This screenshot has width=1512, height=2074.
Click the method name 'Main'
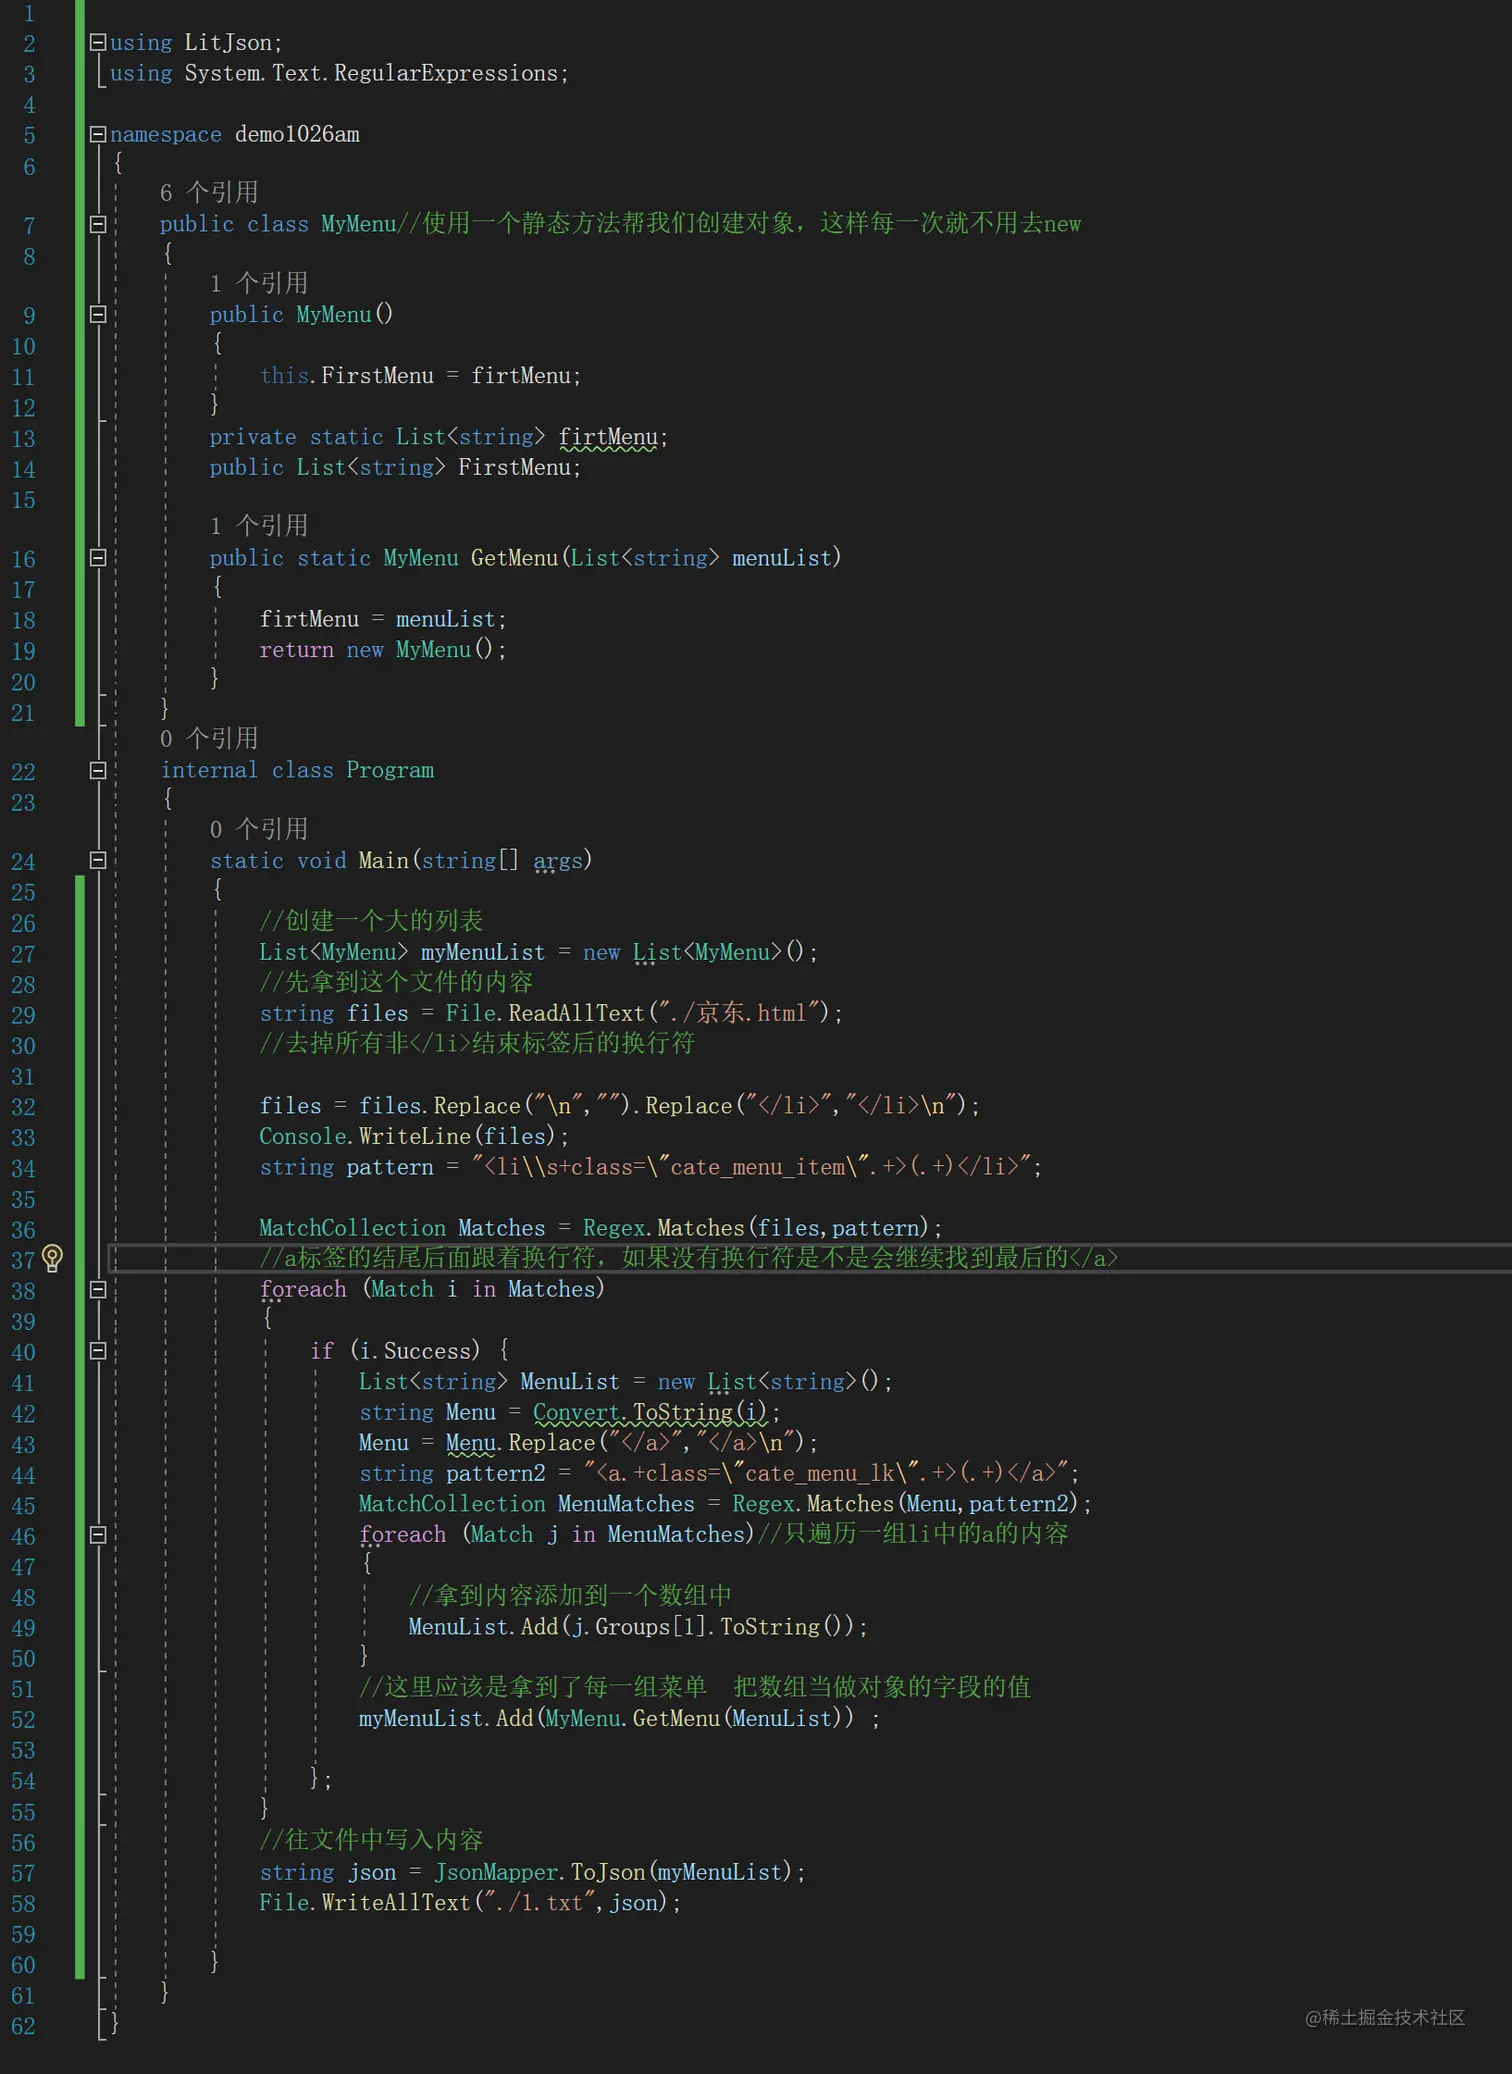point(384,860)
